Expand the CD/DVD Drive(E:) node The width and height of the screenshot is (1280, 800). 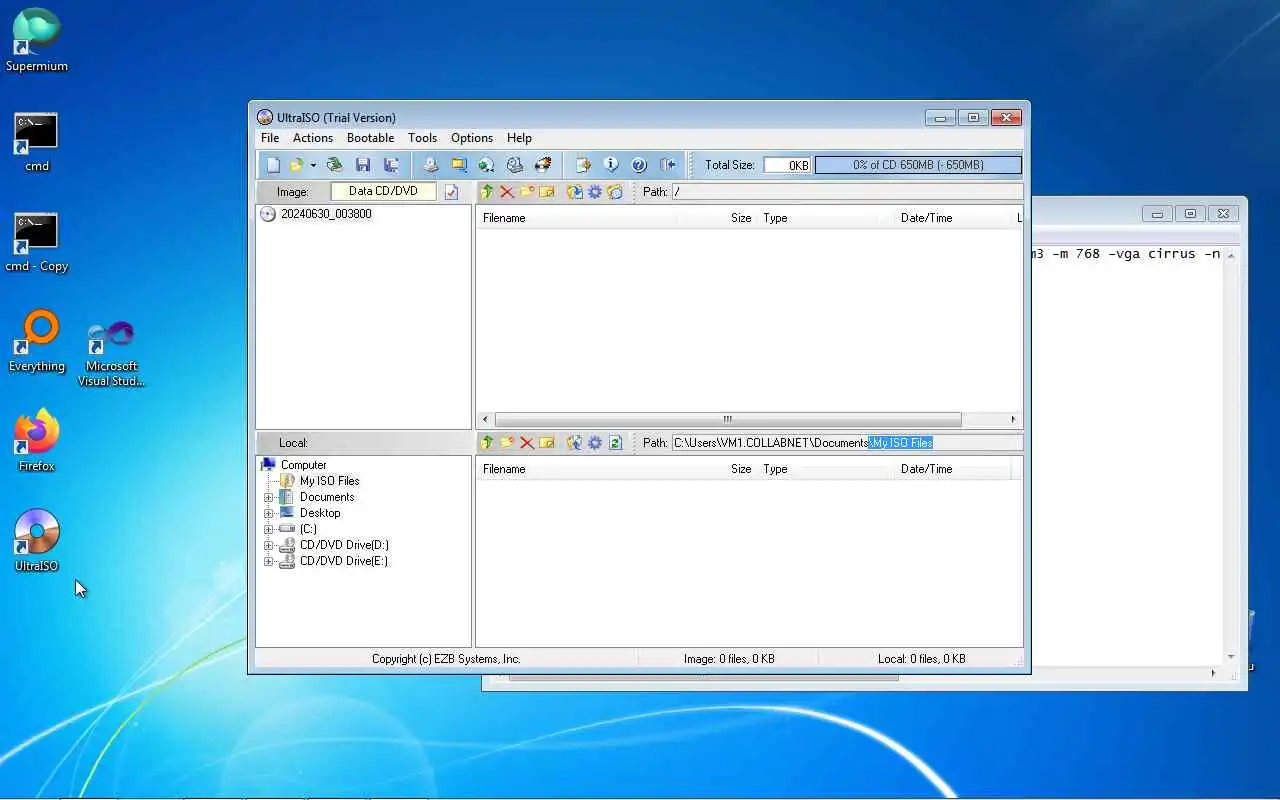point(268,561)
